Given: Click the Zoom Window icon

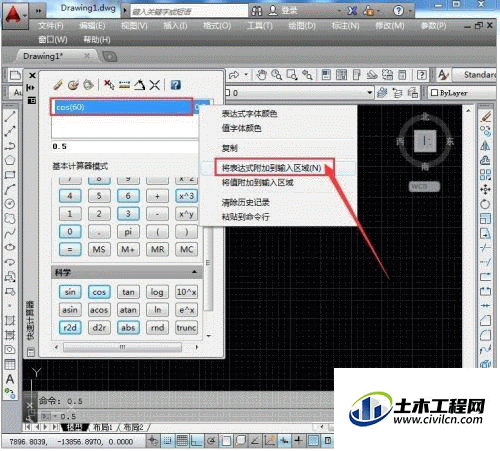Looking at the screenshot, I should [x=292, y=75].
